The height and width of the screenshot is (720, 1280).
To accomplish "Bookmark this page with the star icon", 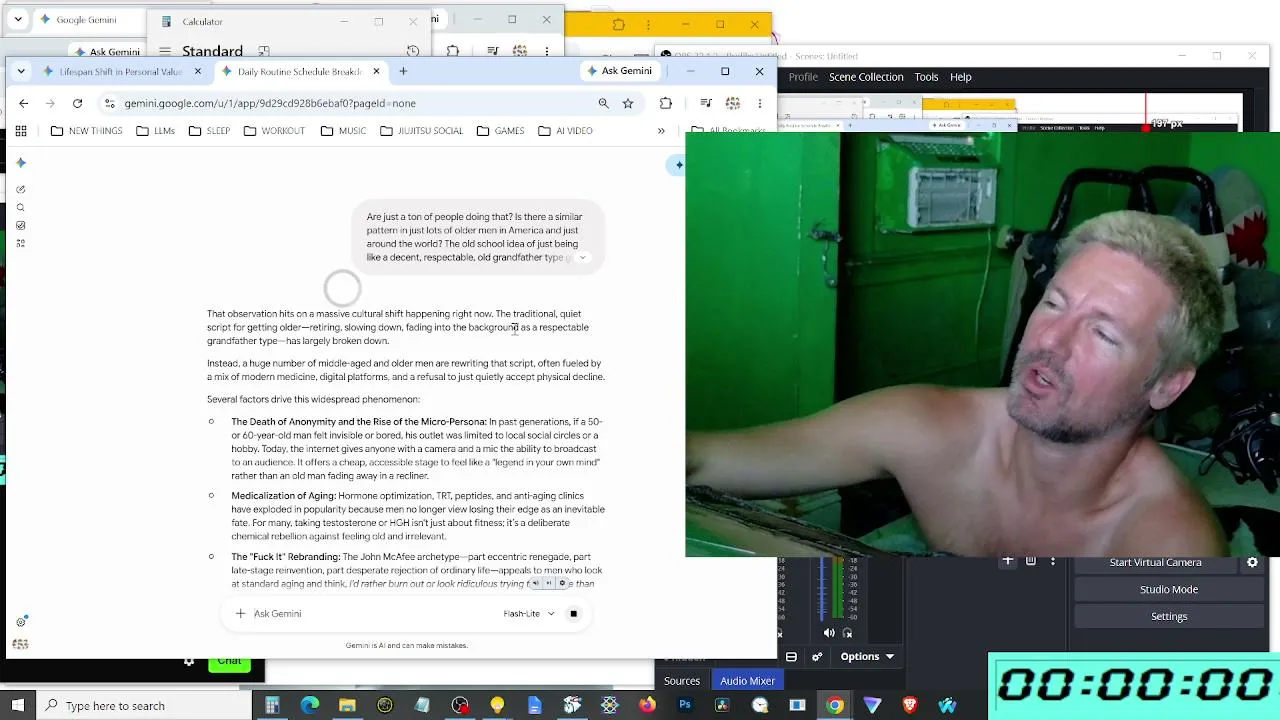I will tap(628, 103).
